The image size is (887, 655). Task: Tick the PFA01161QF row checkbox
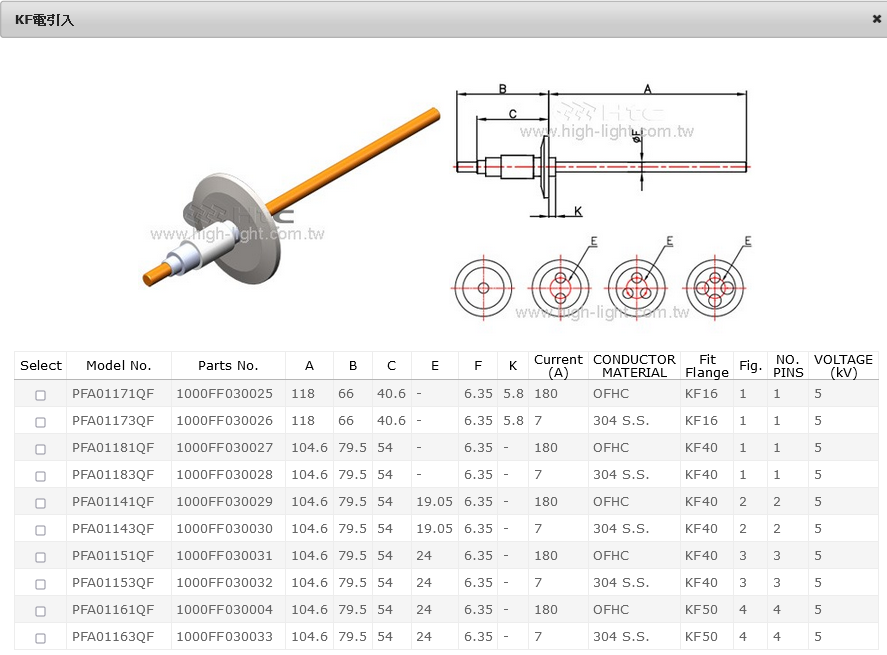[41, 611]
